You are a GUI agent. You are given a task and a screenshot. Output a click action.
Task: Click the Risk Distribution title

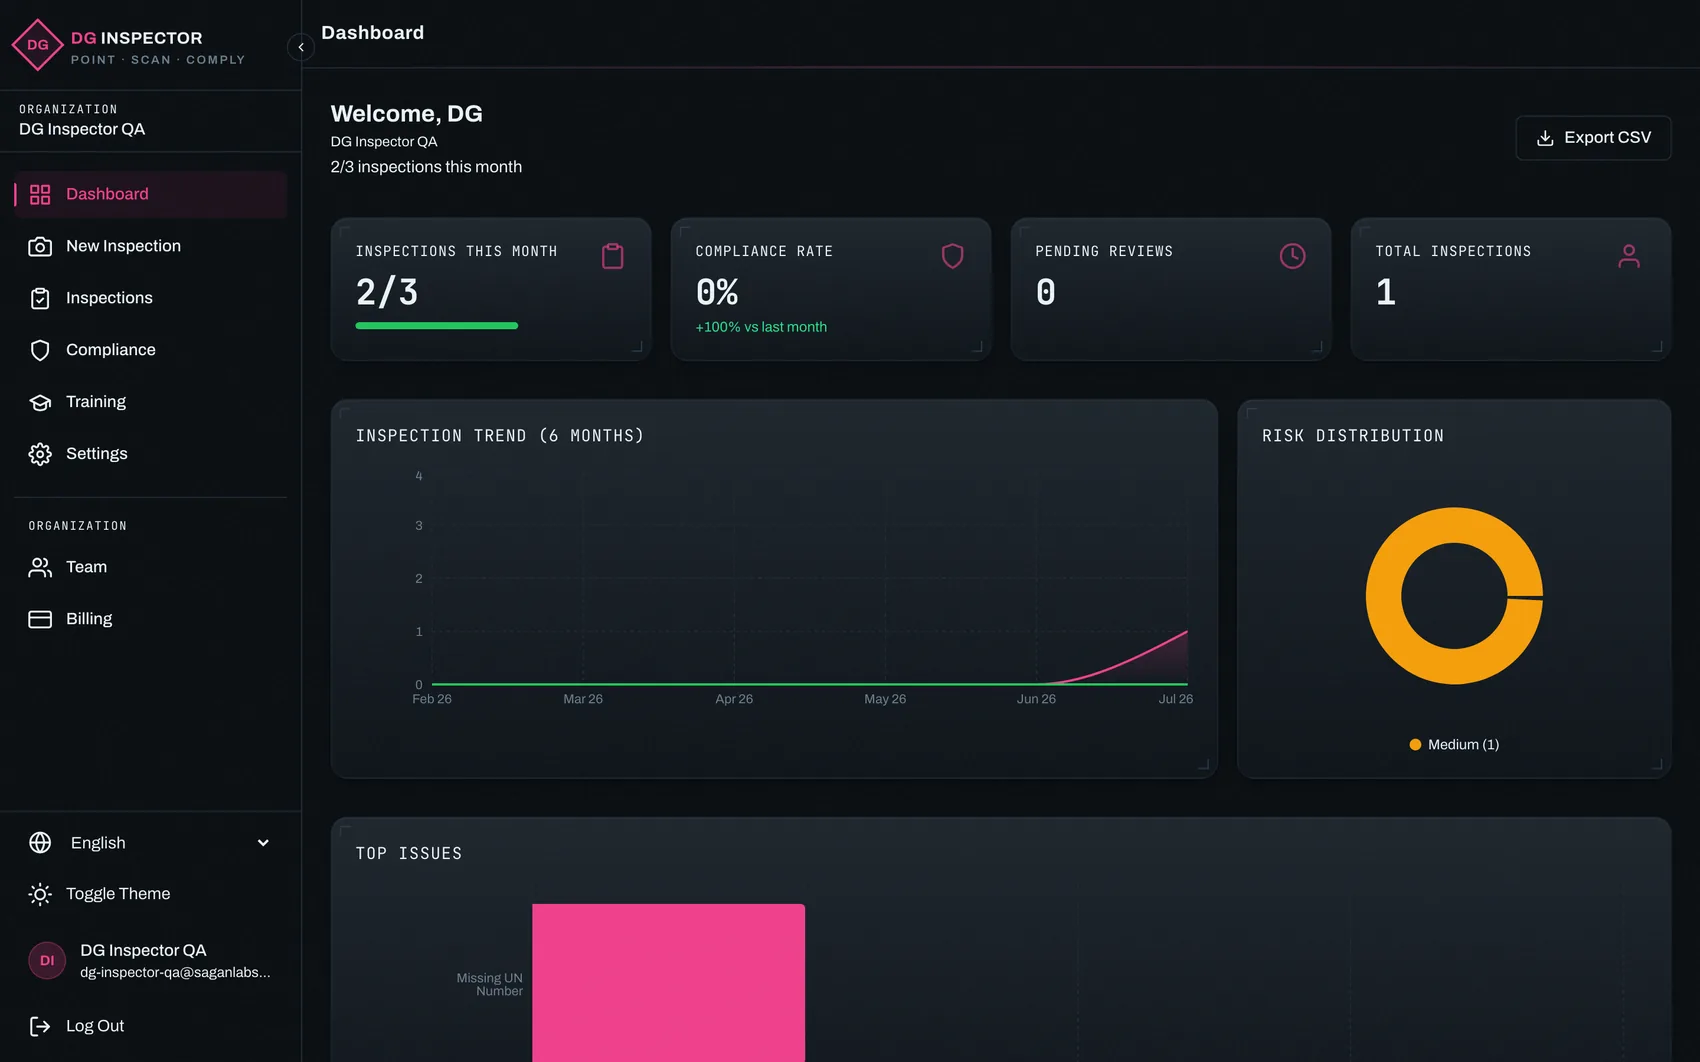click(x=1352, y=436)
